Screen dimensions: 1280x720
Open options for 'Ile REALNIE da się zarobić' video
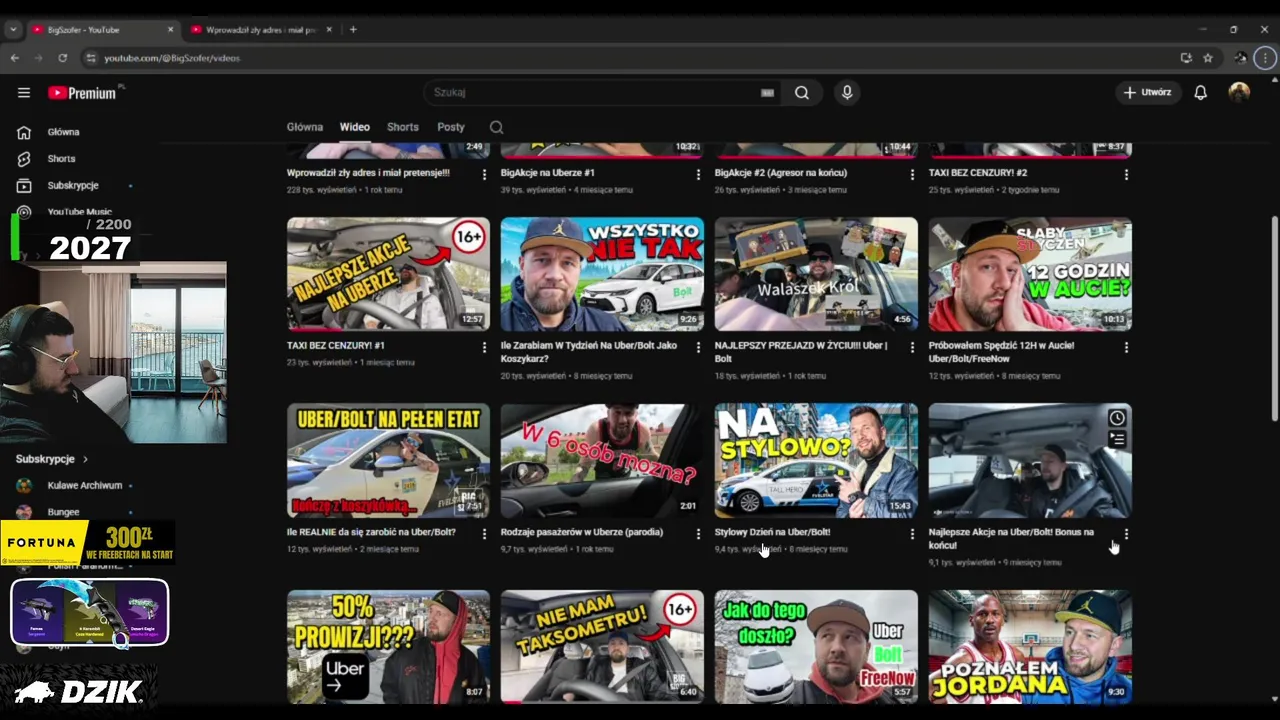coord(484,534)
